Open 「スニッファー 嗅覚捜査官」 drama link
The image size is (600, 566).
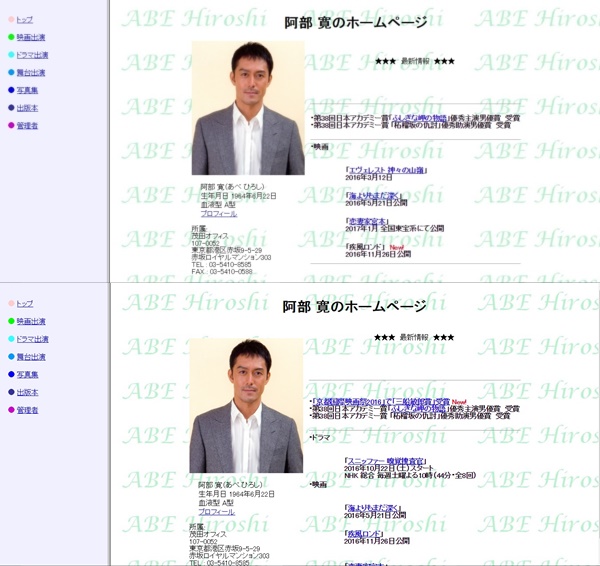tap(385, 461)
